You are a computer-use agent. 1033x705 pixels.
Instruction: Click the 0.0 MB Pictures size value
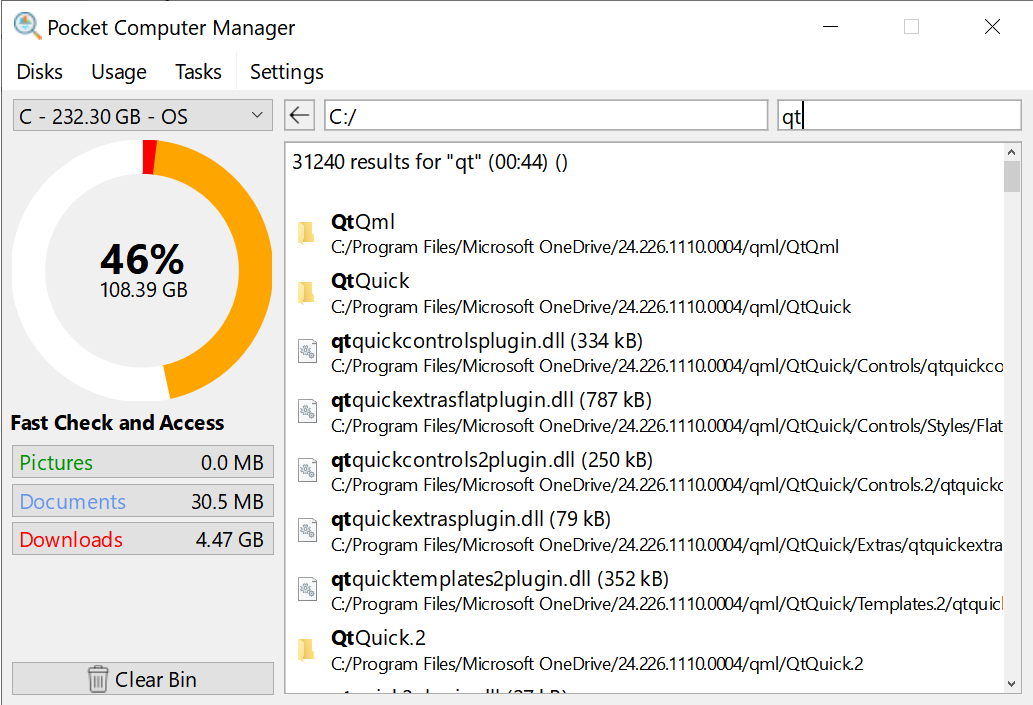(x=232, y=463)
